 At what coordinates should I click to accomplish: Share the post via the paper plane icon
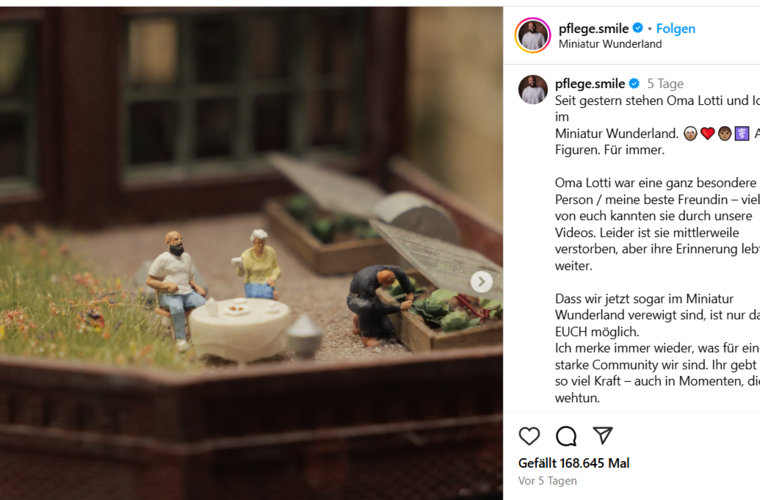[x=603, y=436]
